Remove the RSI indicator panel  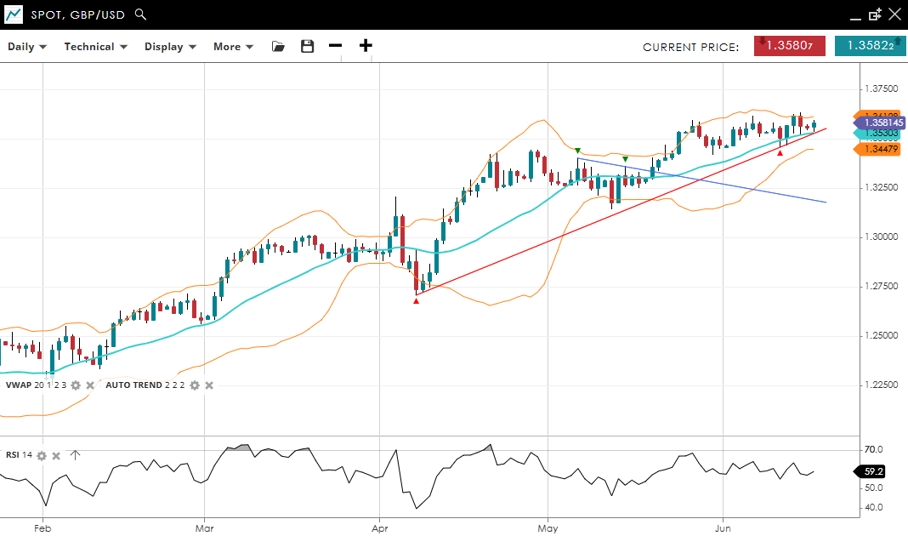[57, 455]
